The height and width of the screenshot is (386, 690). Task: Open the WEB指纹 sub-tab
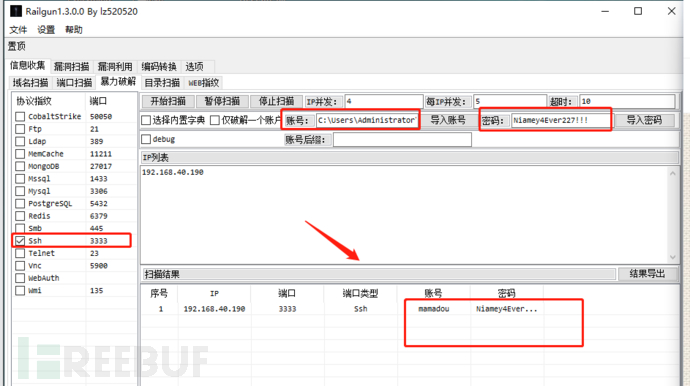[203, 82]
